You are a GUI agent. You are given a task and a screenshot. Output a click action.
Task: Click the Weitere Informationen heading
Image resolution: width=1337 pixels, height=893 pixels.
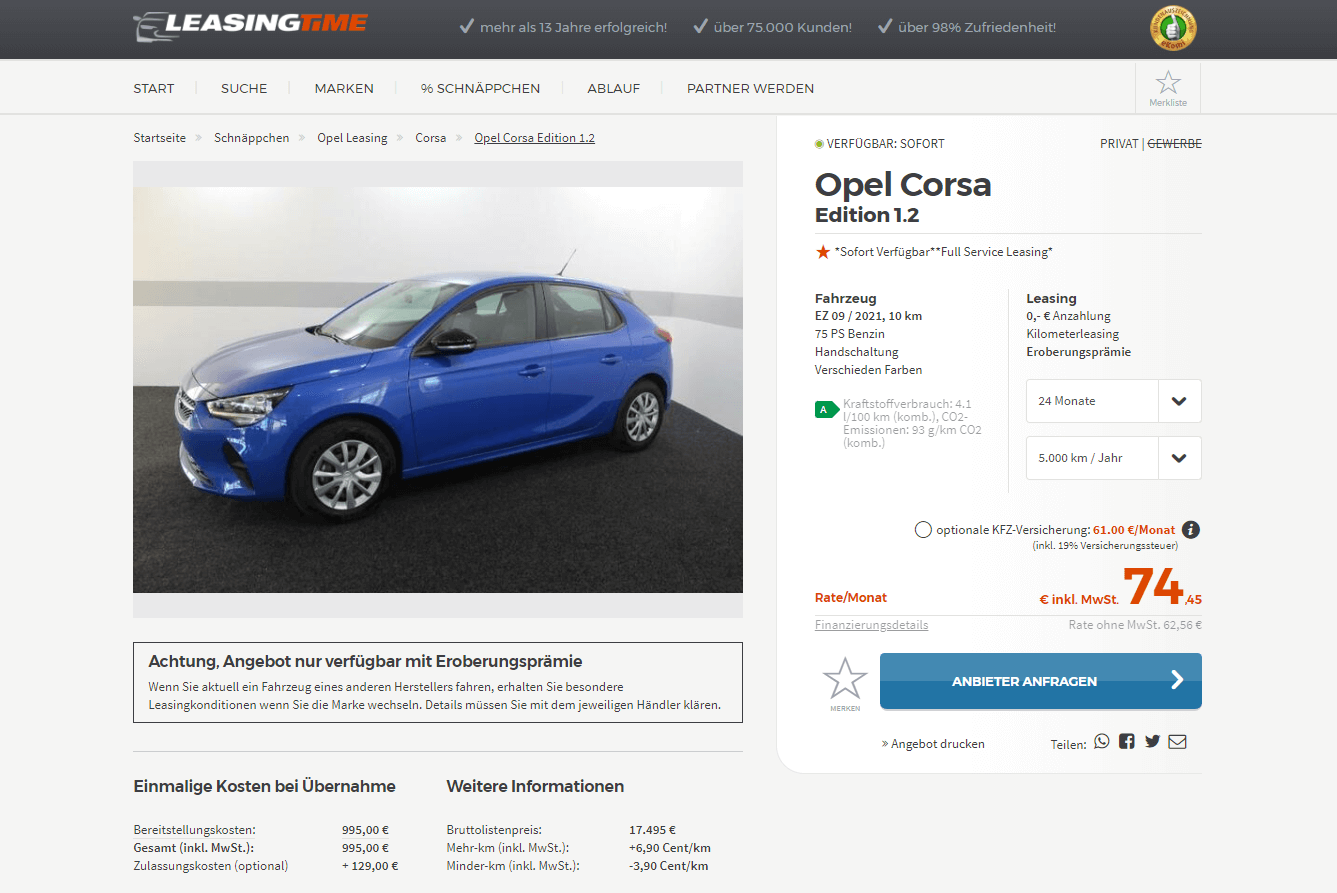[x=535, y=786]
